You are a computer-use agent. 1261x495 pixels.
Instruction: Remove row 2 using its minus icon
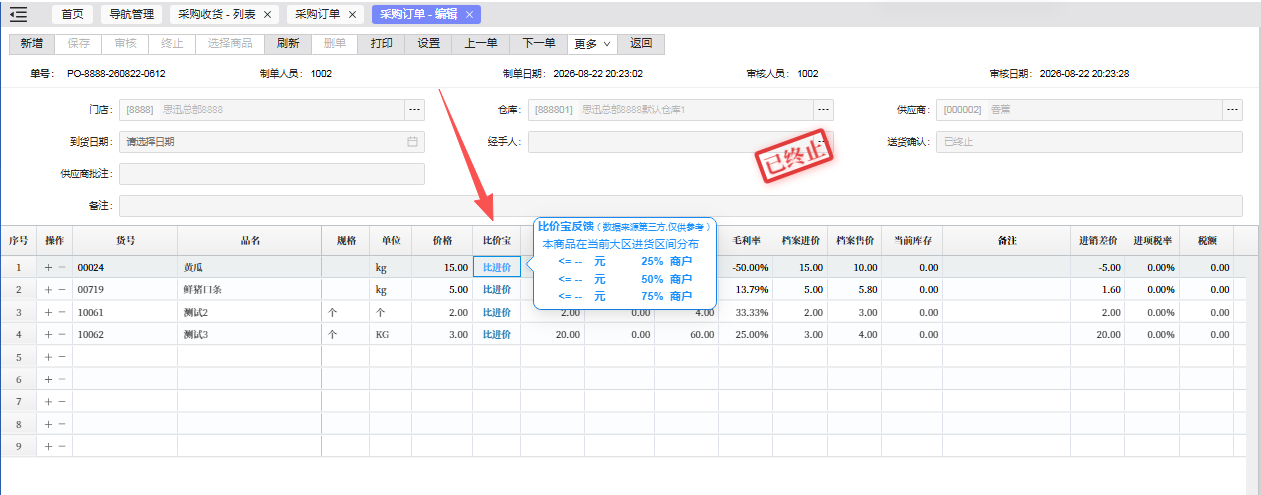62,290
